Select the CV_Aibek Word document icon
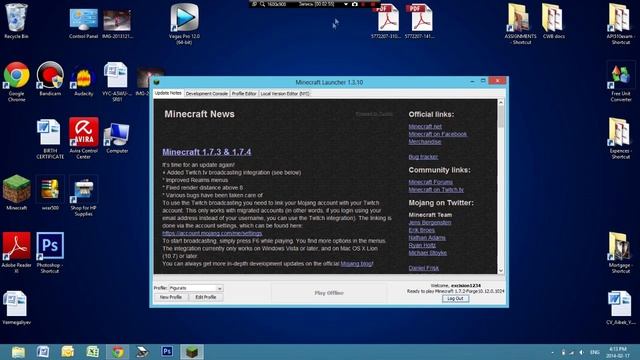Image resolution: width=640 pixels, height=360 pixels. 620,307
